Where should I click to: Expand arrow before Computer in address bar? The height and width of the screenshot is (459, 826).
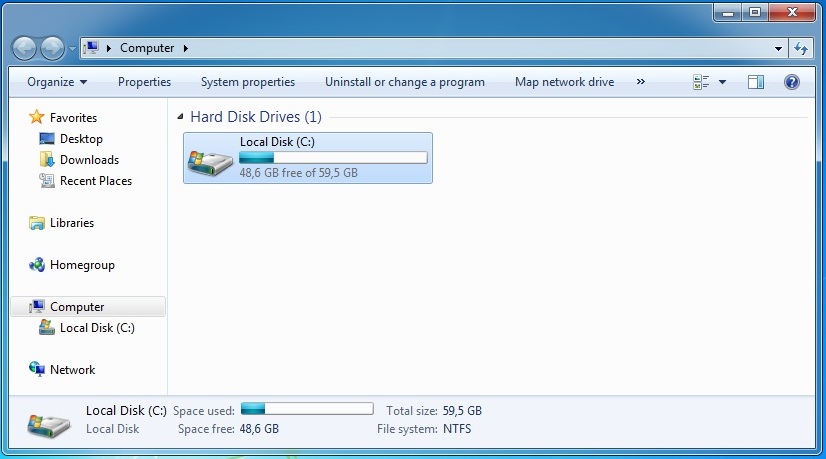[109, 48]
